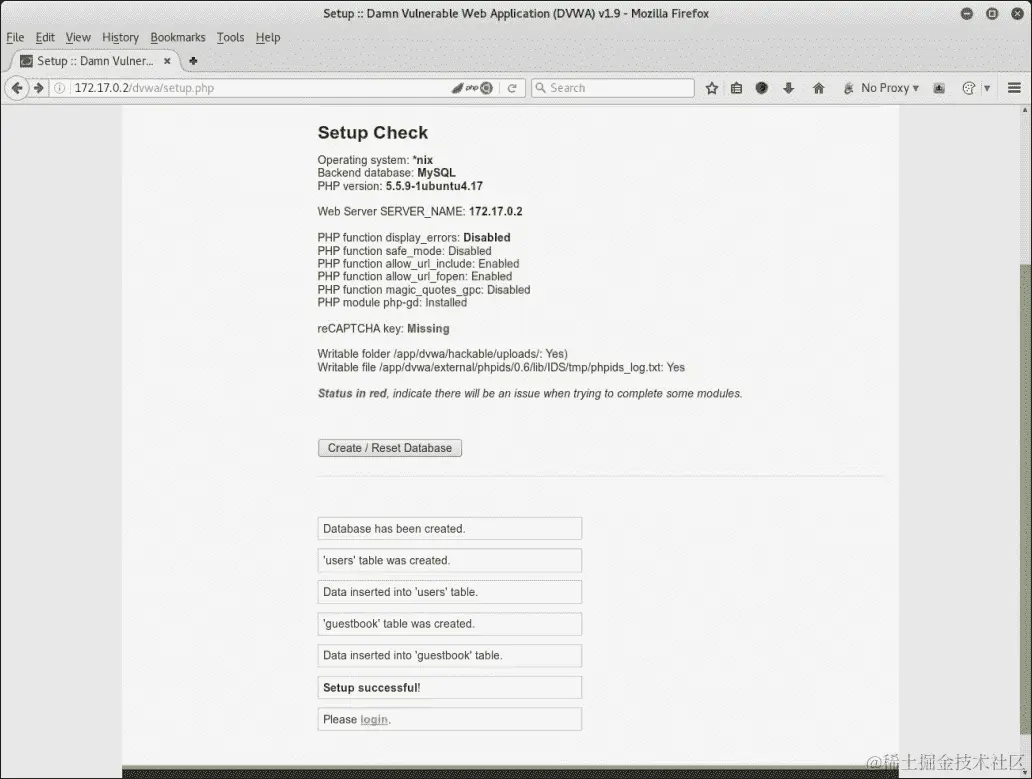Click 'Operating system: *nix' line
The width and height of the screenshot is (1032, 779).
(x=375, y=160)
